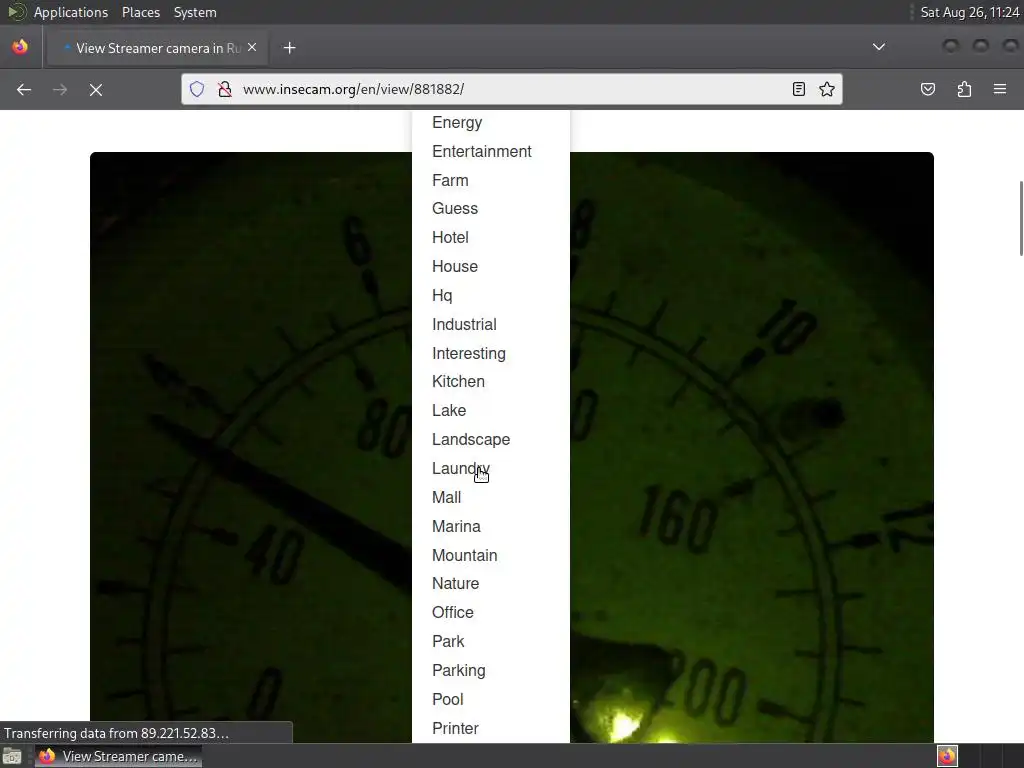This screenshot has height=768, width=1024.
Task: Activate Firefox window in taskbar
Action: pos(118,756)
